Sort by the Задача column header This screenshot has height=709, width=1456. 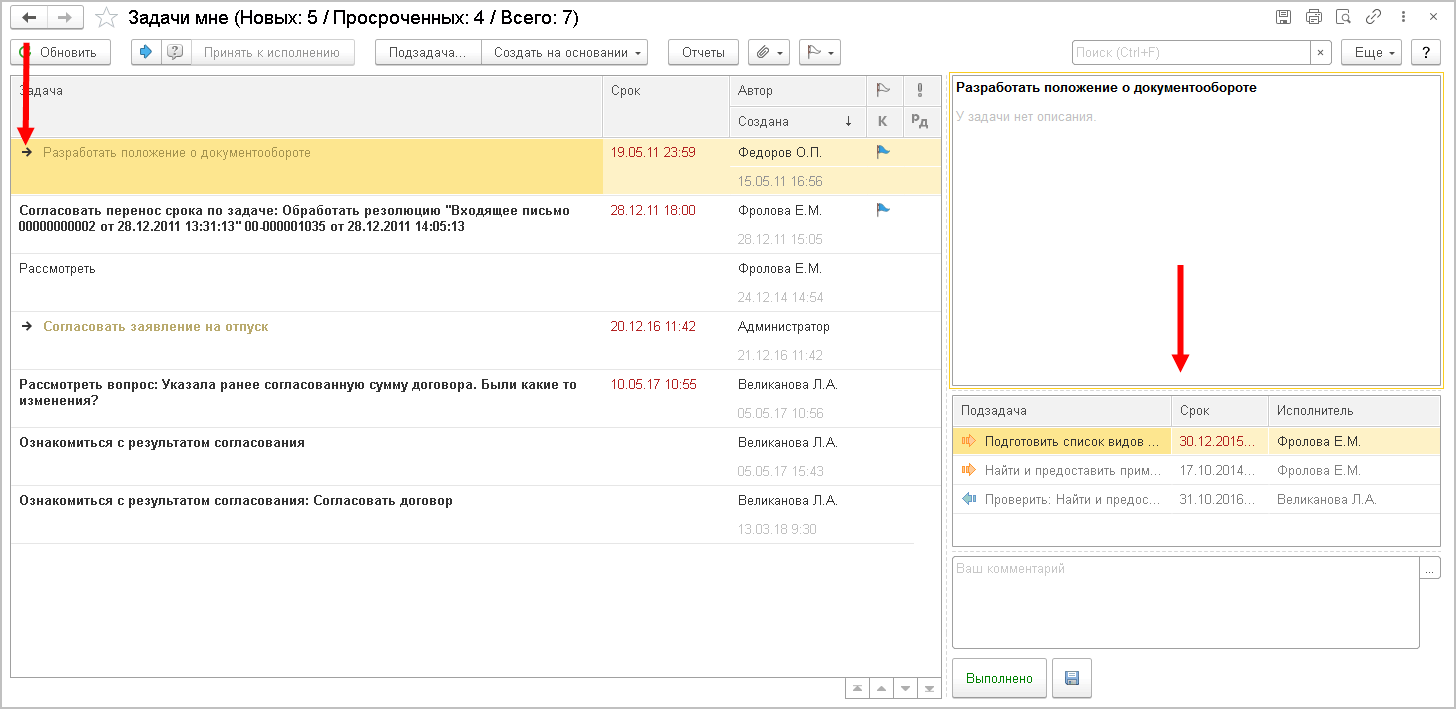(306, 105)
